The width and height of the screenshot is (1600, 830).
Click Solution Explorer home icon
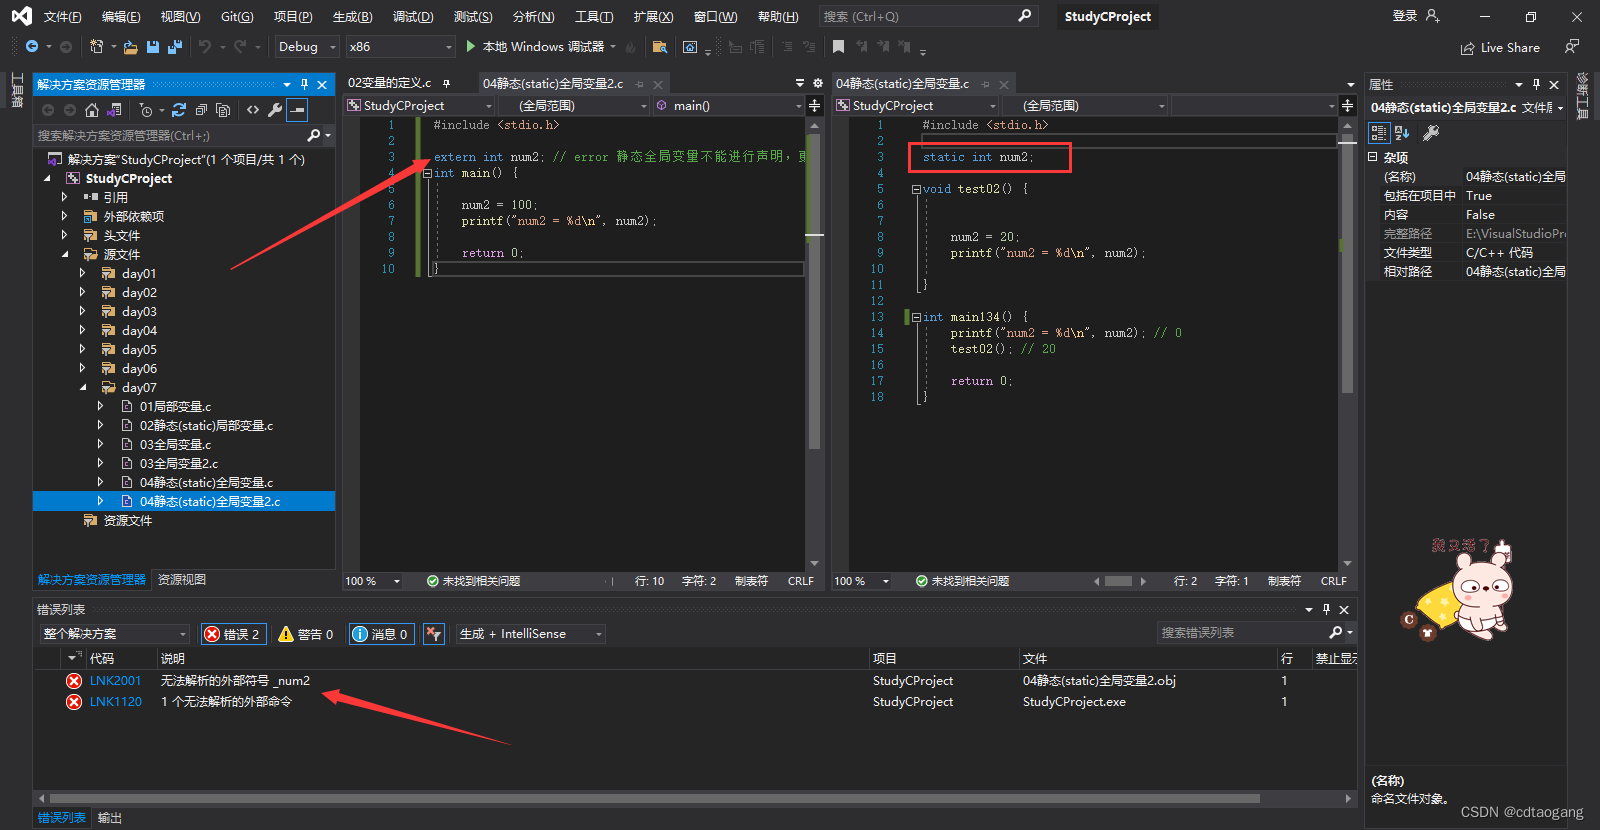92,110
